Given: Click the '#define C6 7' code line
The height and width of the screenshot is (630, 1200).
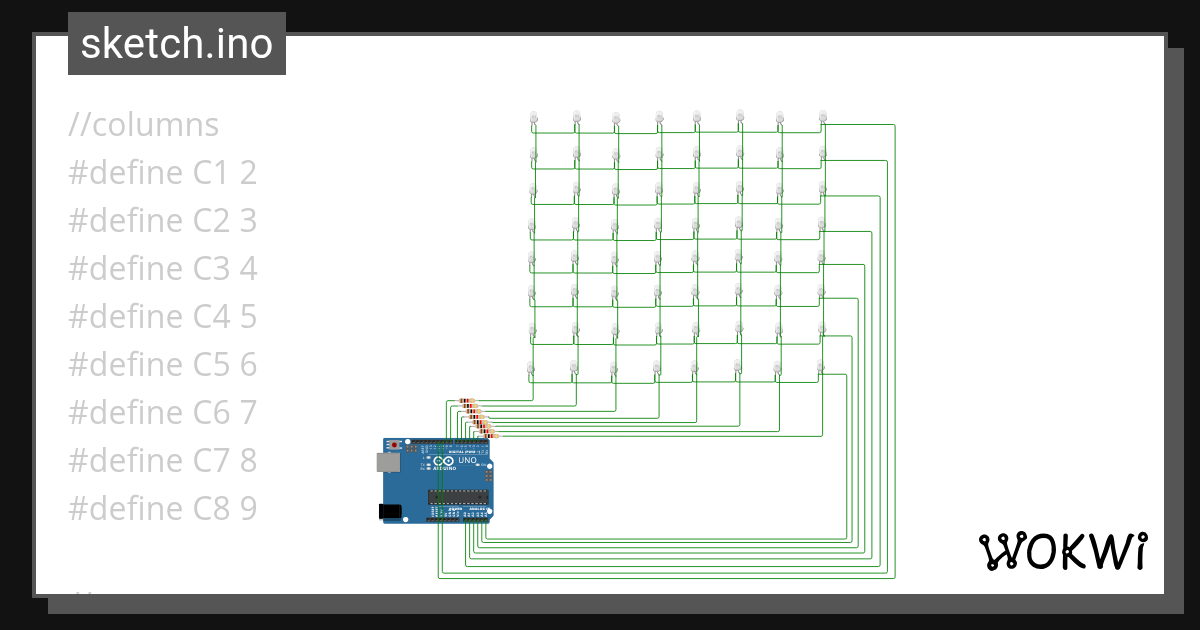Looking at the screenshot, I should (162, 413).
